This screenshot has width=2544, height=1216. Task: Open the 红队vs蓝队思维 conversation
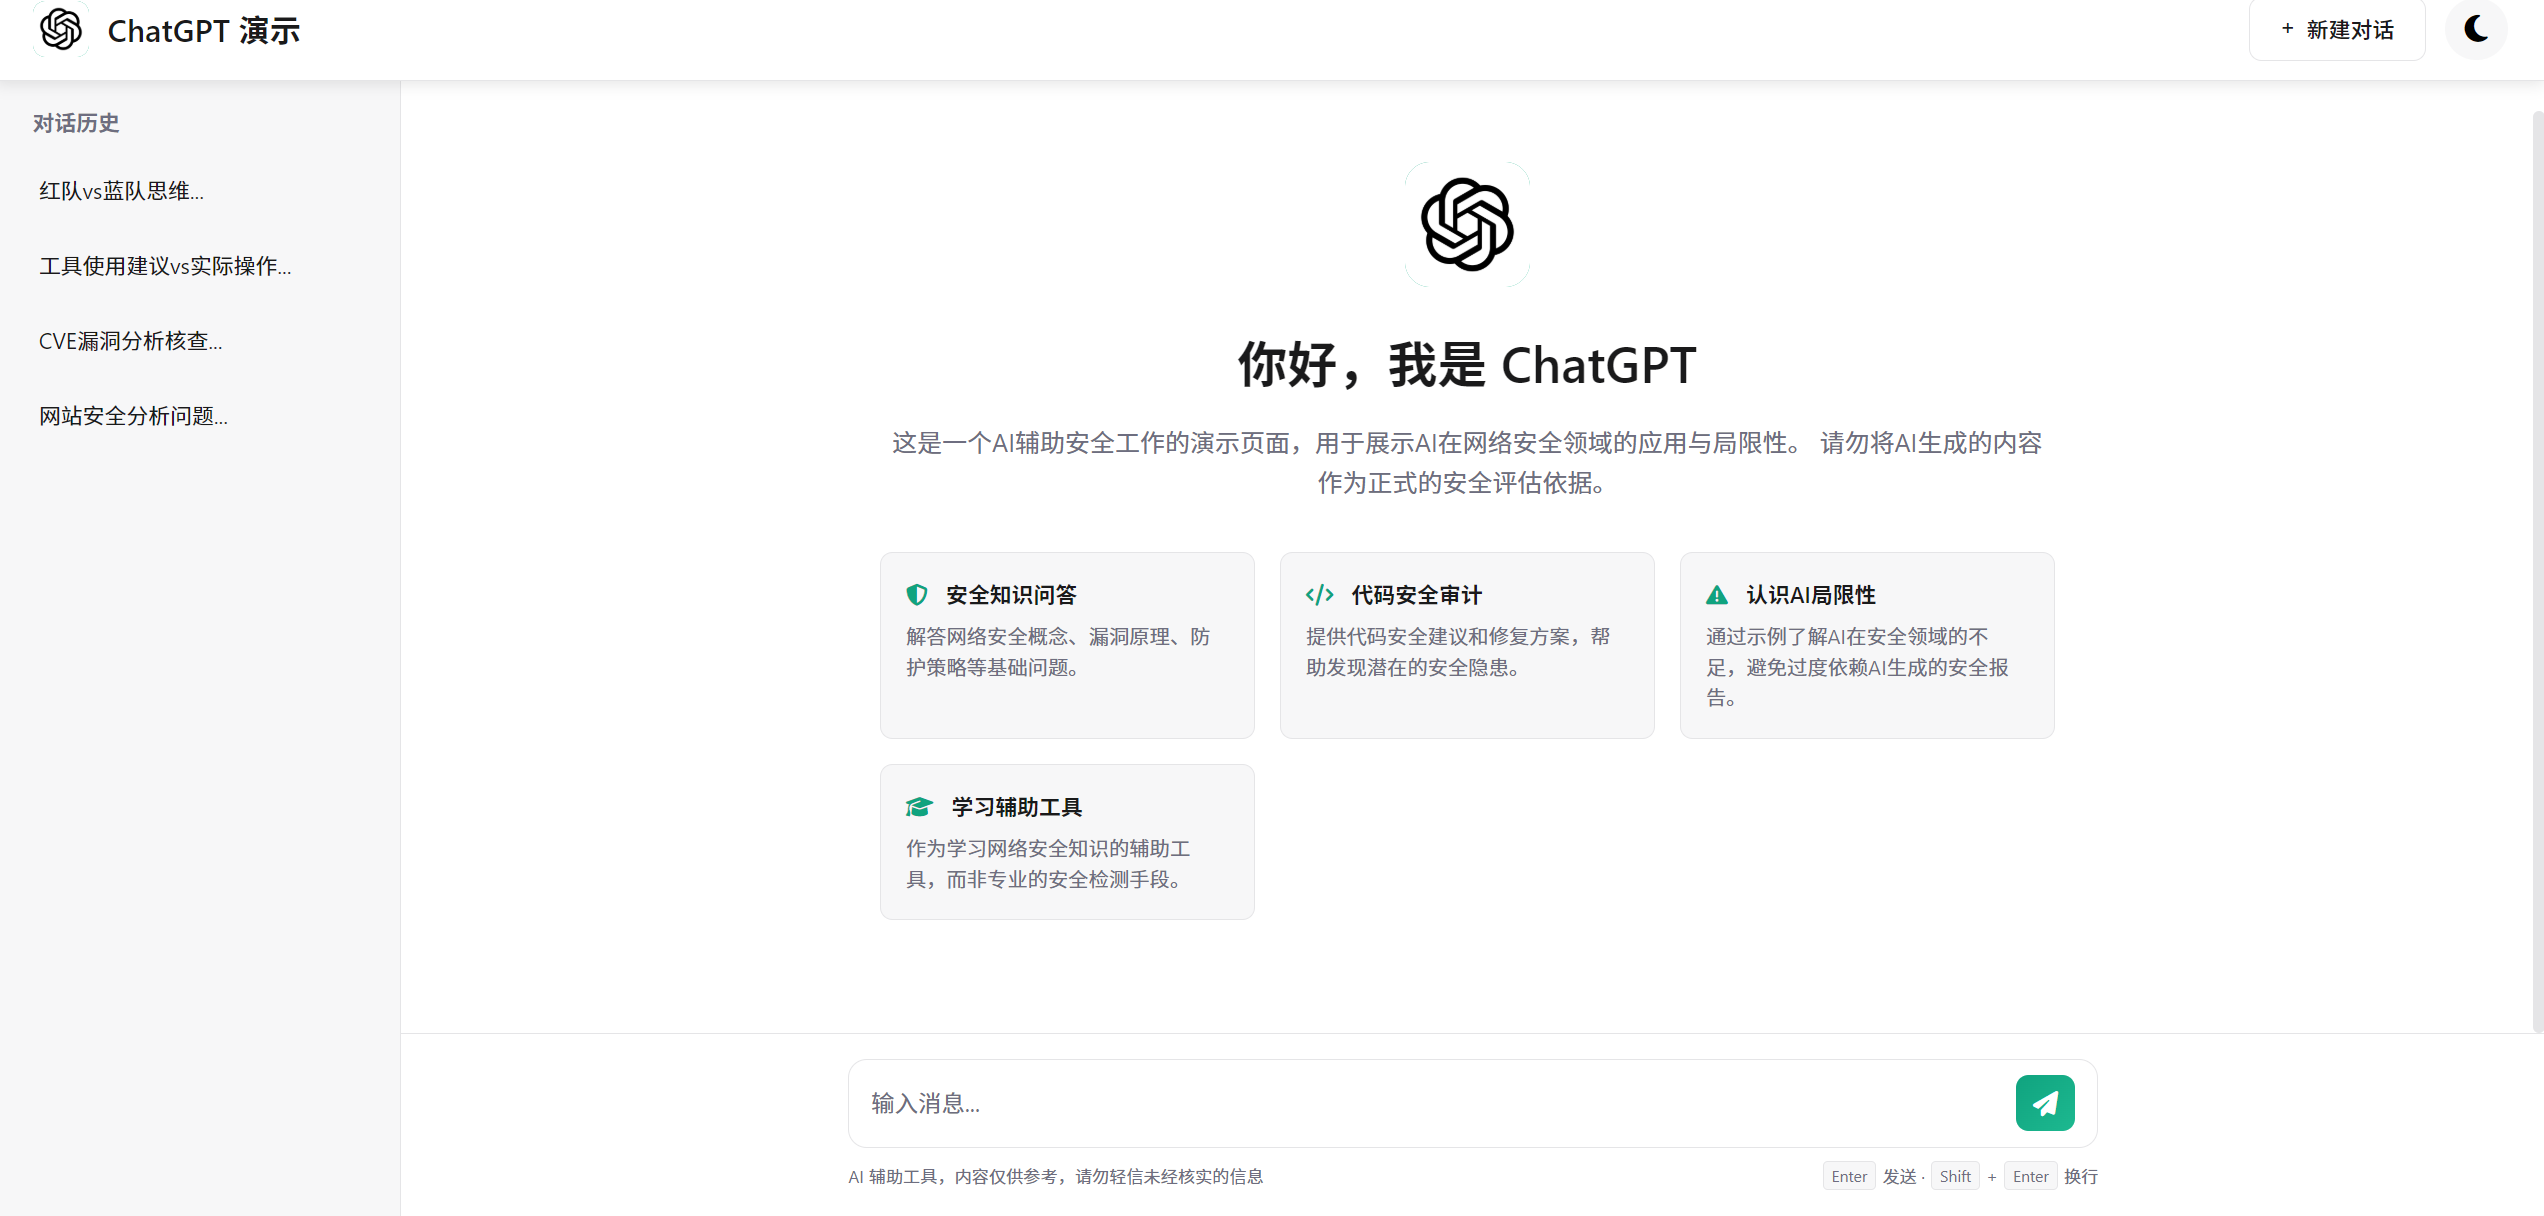click(x=200, y=191)
